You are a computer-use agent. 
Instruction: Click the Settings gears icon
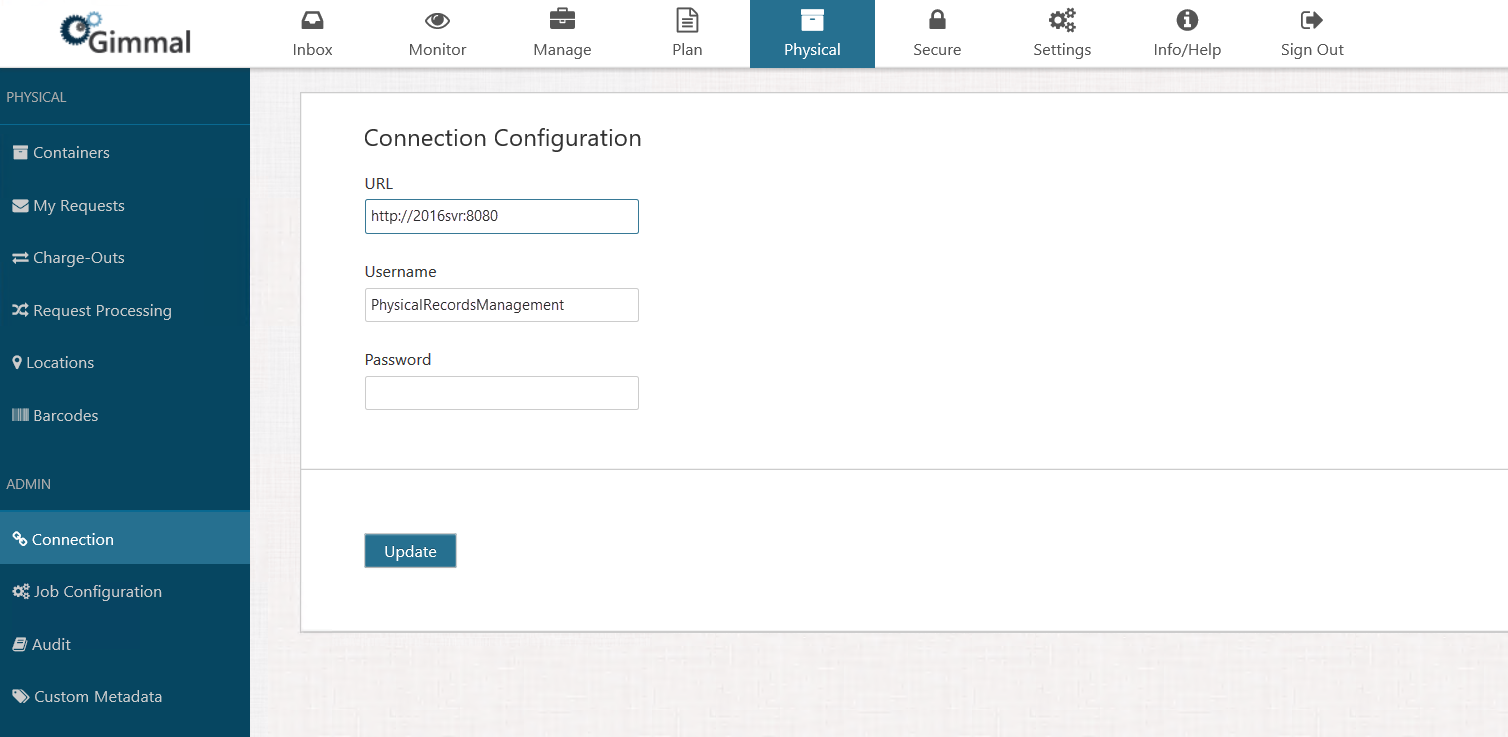(x=1062, y=20)
